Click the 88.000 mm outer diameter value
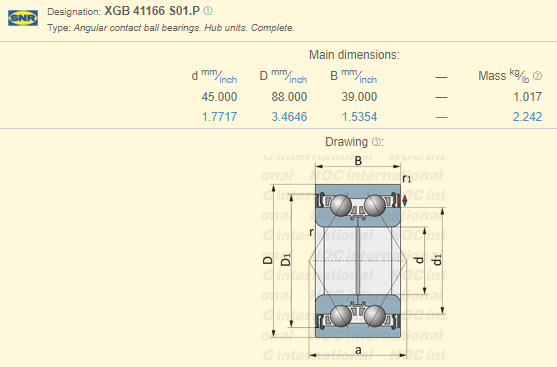The width and height of the screenshot is (557, 368). [x=289, y=97]
